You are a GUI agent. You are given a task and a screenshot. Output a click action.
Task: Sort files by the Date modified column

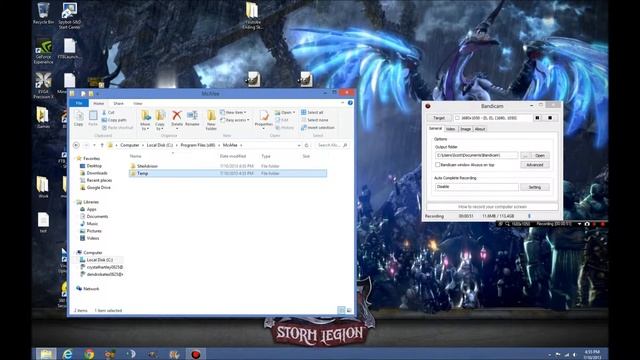[x=233, y=156]
